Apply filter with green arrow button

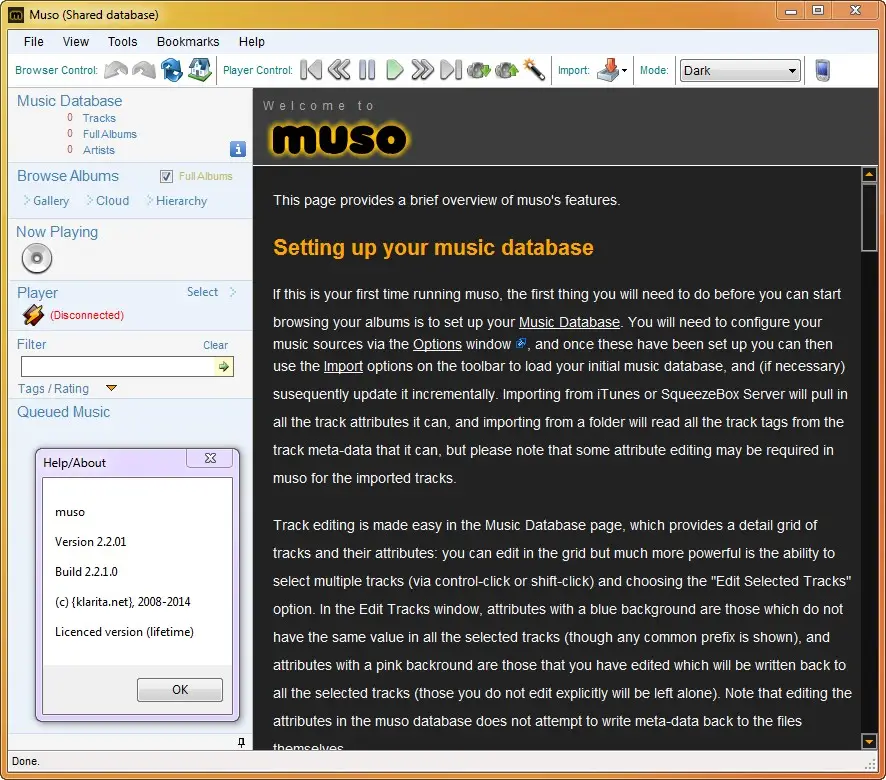[224, 367]
